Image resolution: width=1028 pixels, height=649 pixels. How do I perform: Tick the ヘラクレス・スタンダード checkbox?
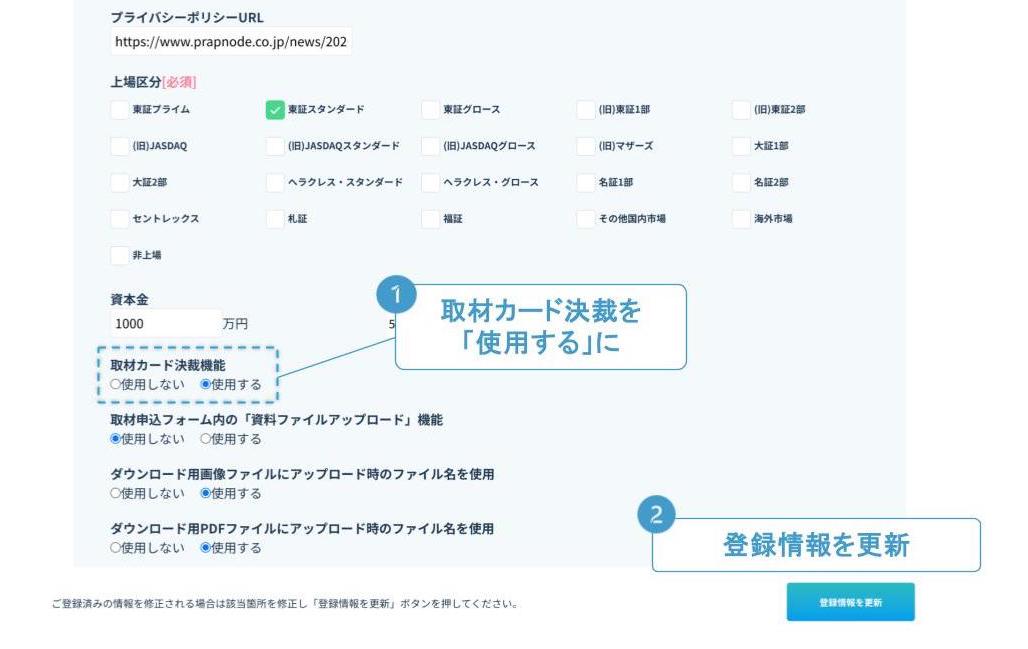[x=275, y=183]
